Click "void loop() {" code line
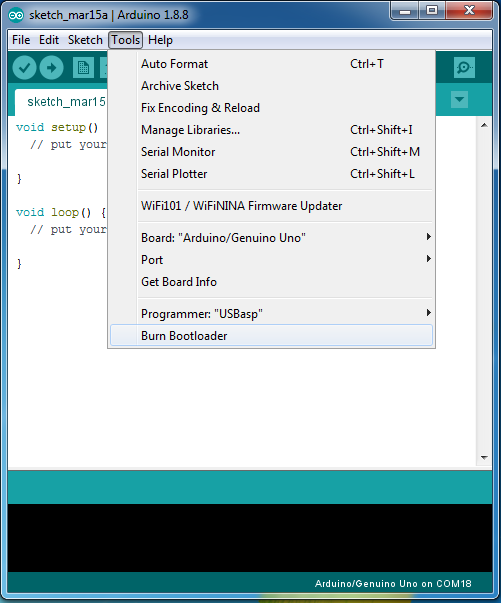 coord(61,212)
